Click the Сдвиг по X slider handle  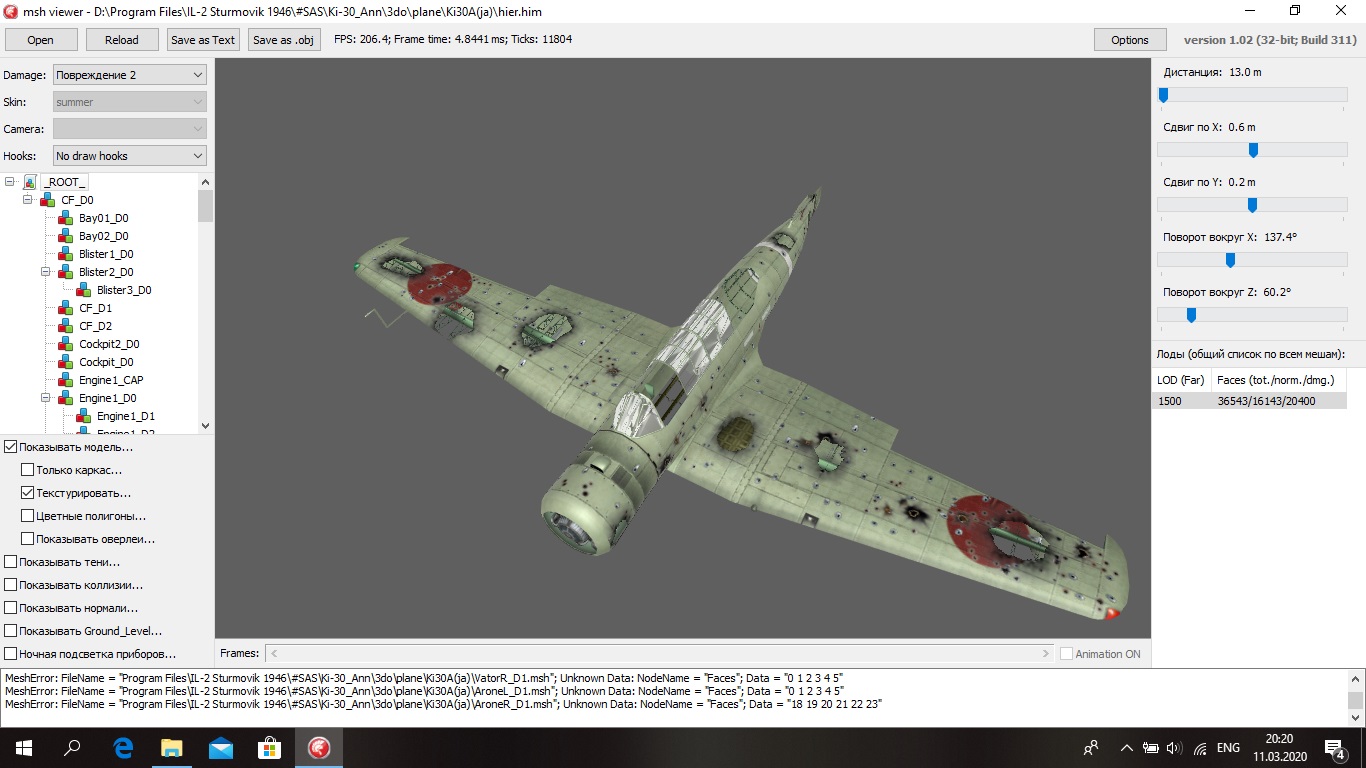[1253, 150]
